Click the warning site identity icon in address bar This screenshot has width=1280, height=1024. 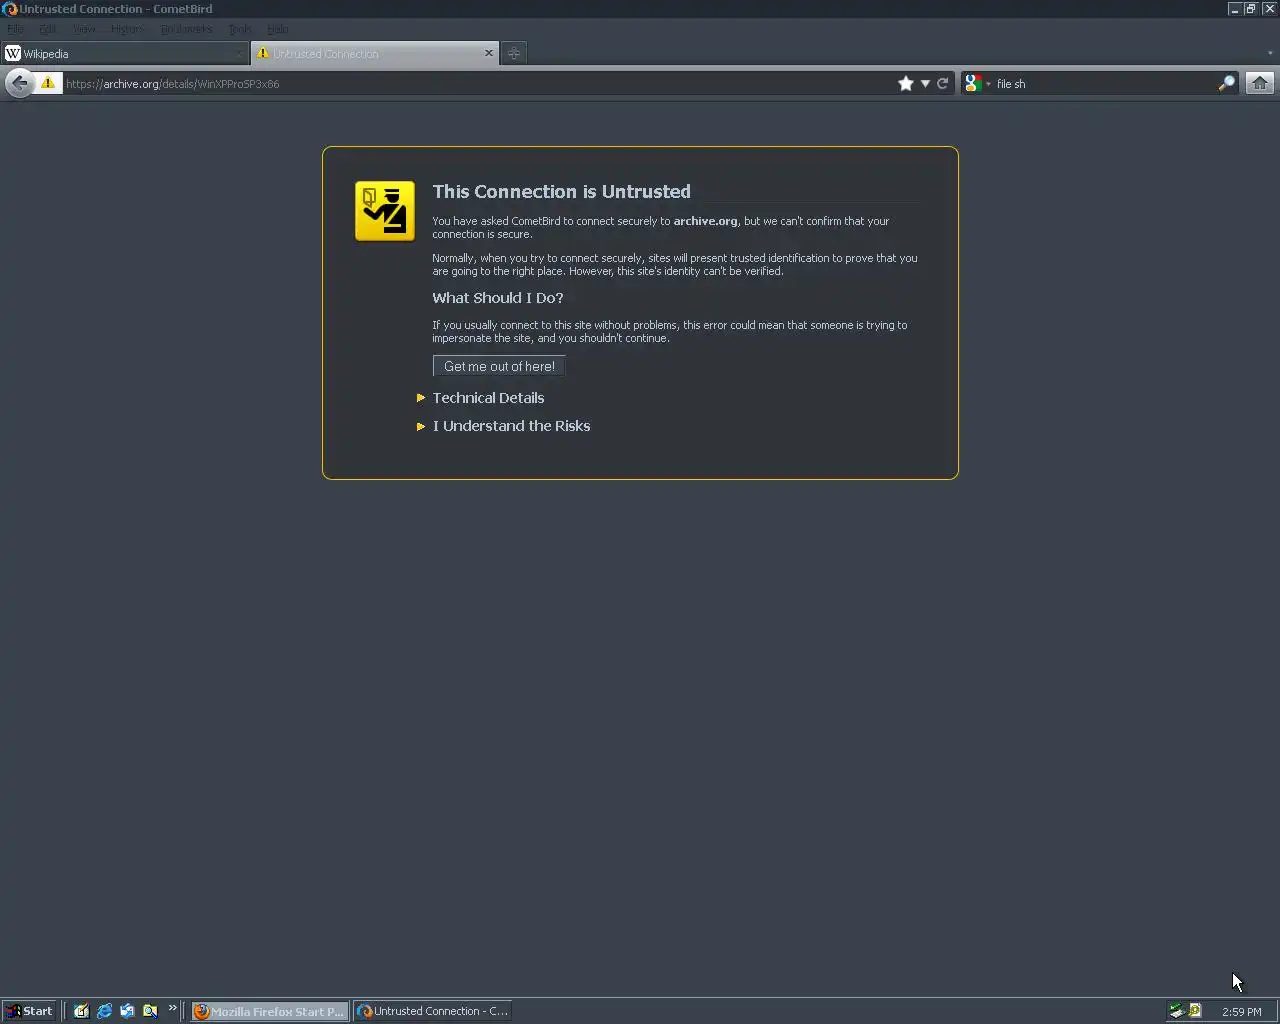coord(47,83)
